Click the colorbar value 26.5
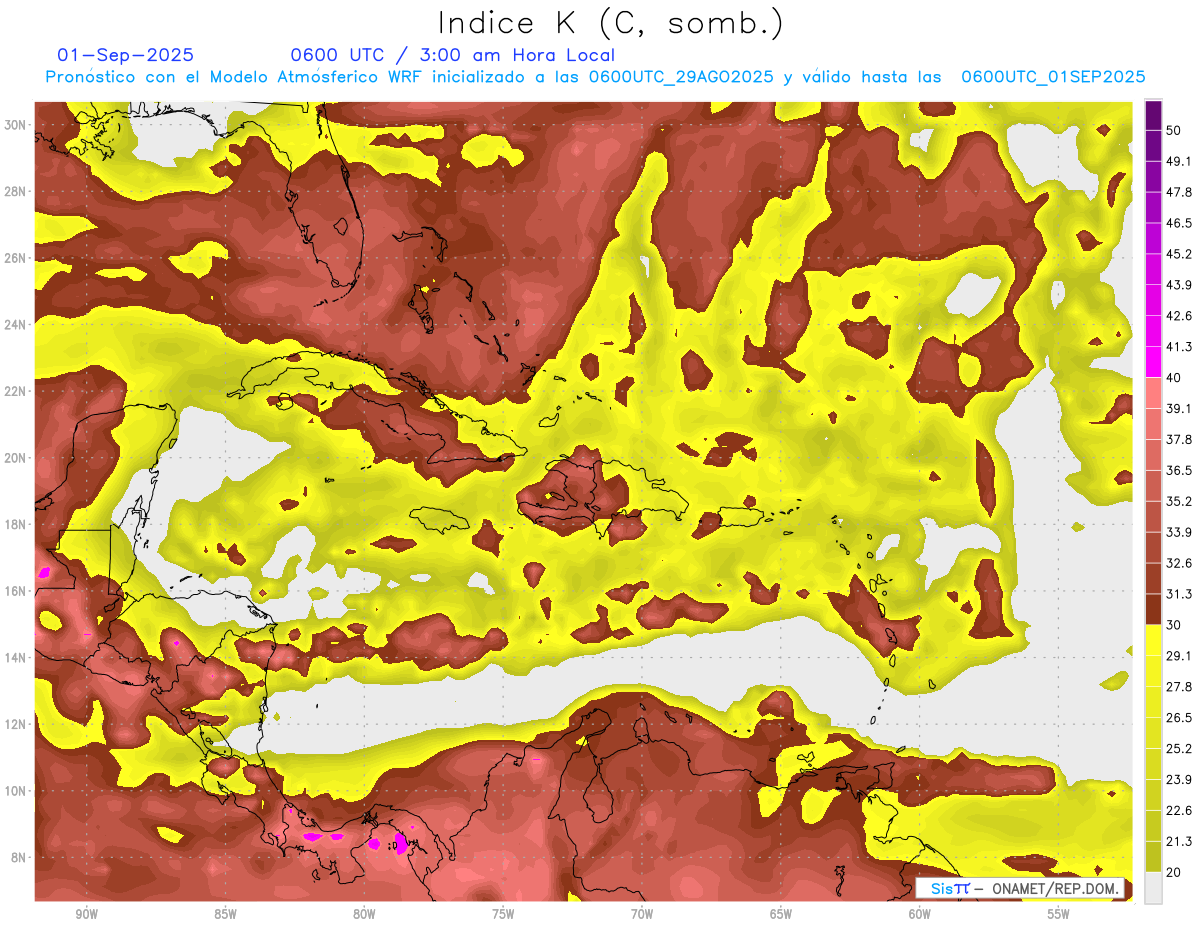Screen dimensions: 1200x927 point(1178,718)
